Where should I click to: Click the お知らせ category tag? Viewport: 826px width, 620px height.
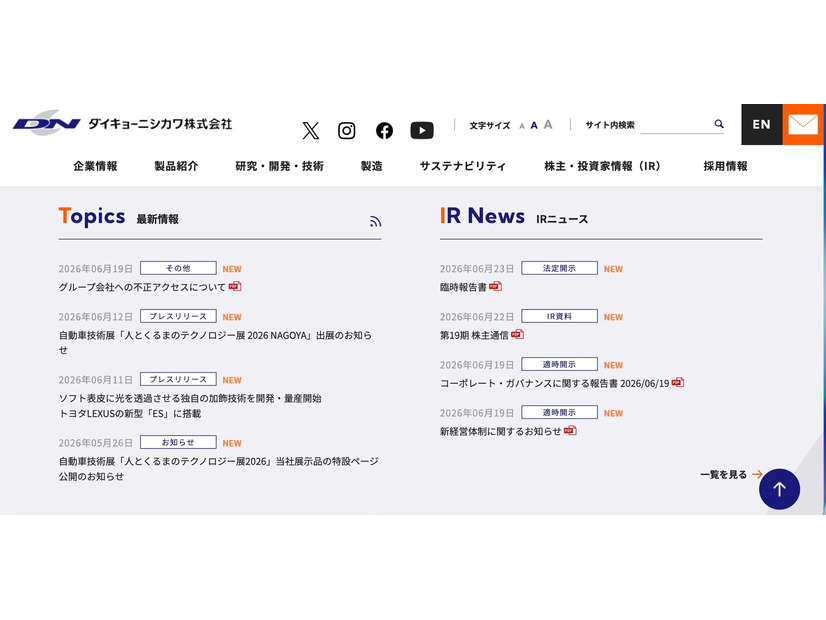(178, 442)
